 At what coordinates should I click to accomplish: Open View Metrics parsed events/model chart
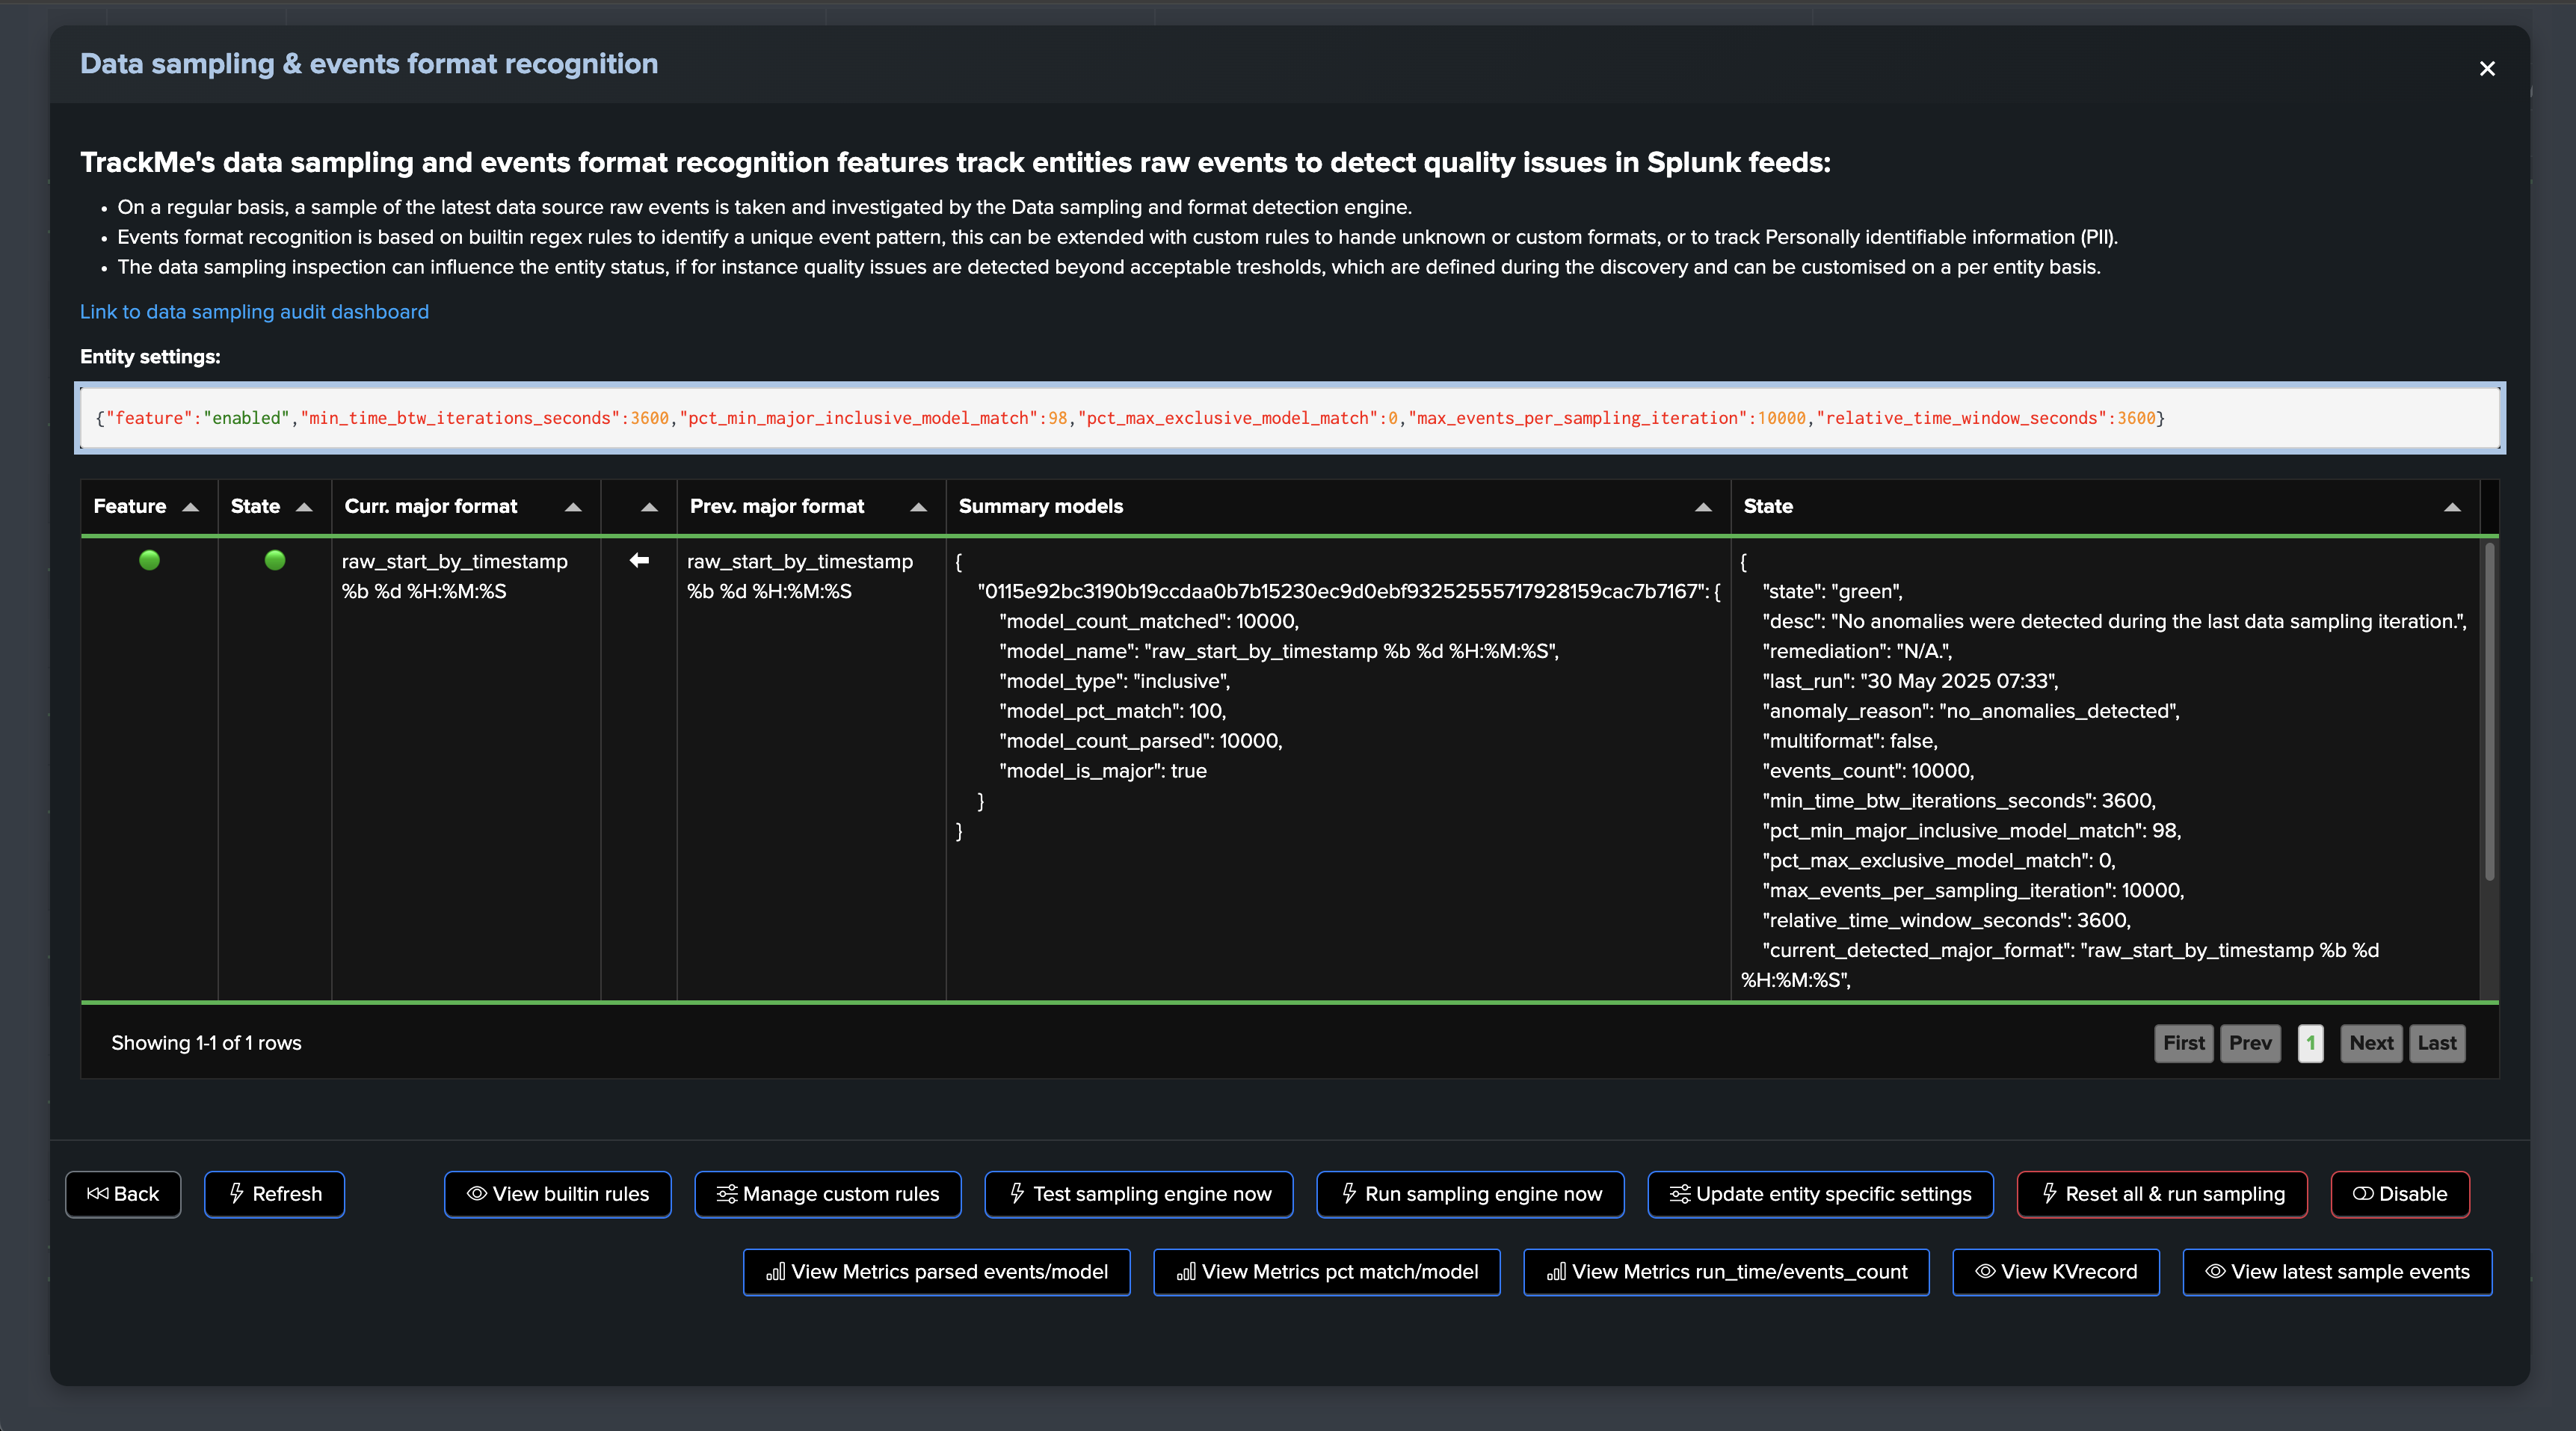[936, 1272]
